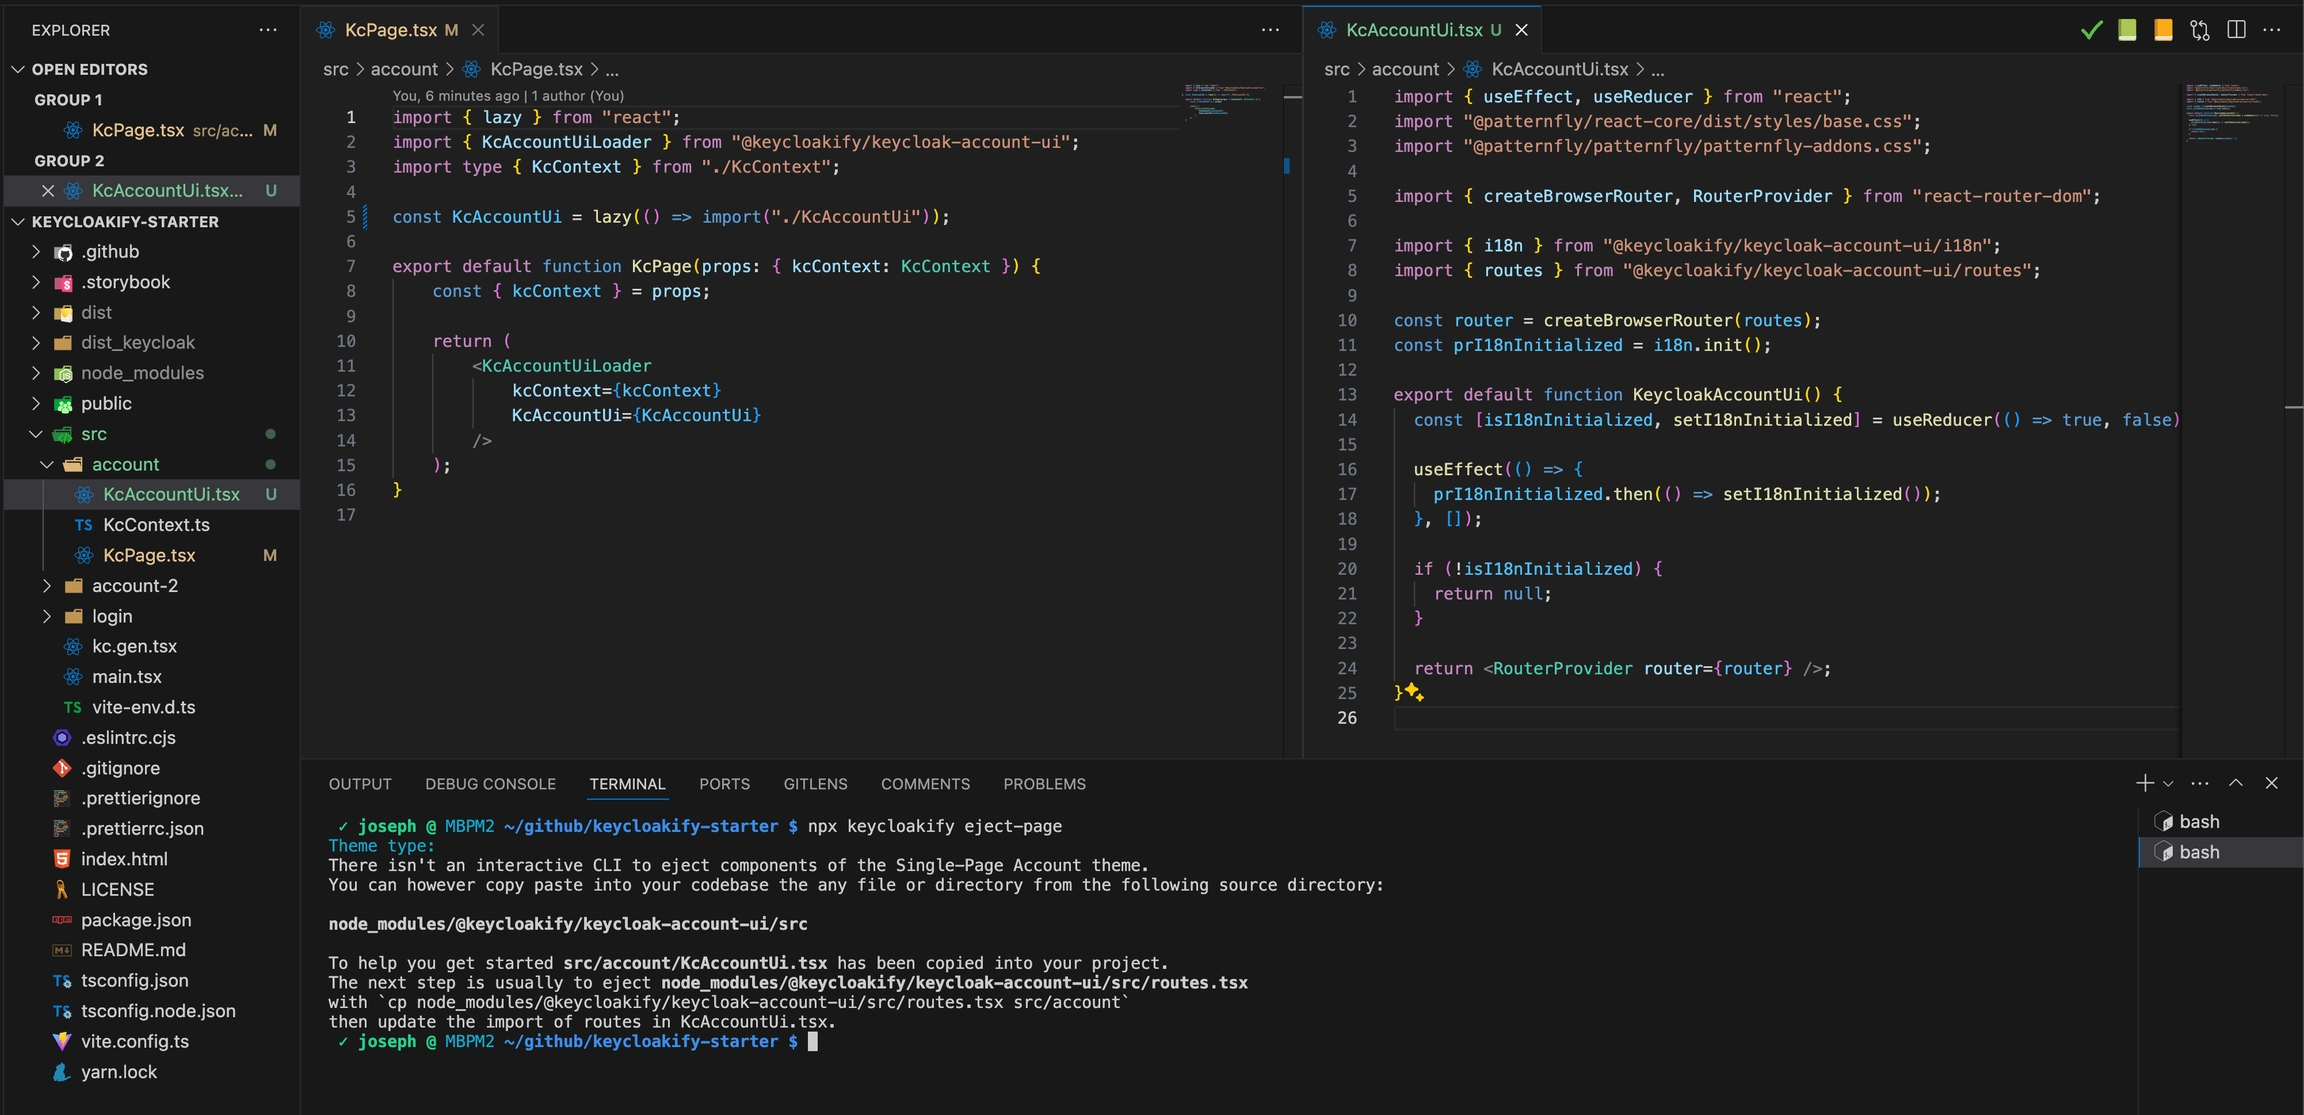Click the orange book icon in toolbar
Image resolution: width=2304 pixels, height=1115 pixels.
point(2163,30)
